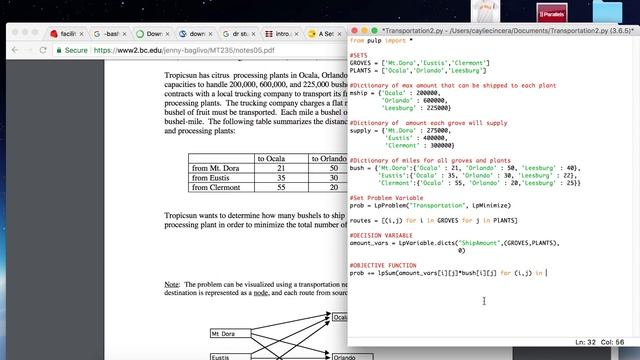
Task: Click the 'Mt Dora' node in PDF diagram
Action: (x=230, y=333)
